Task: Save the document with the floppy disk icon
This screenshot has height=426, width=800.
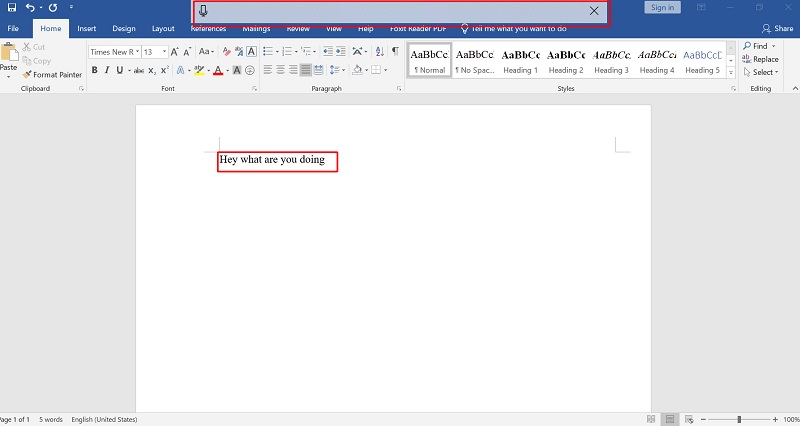Action: 12,7
